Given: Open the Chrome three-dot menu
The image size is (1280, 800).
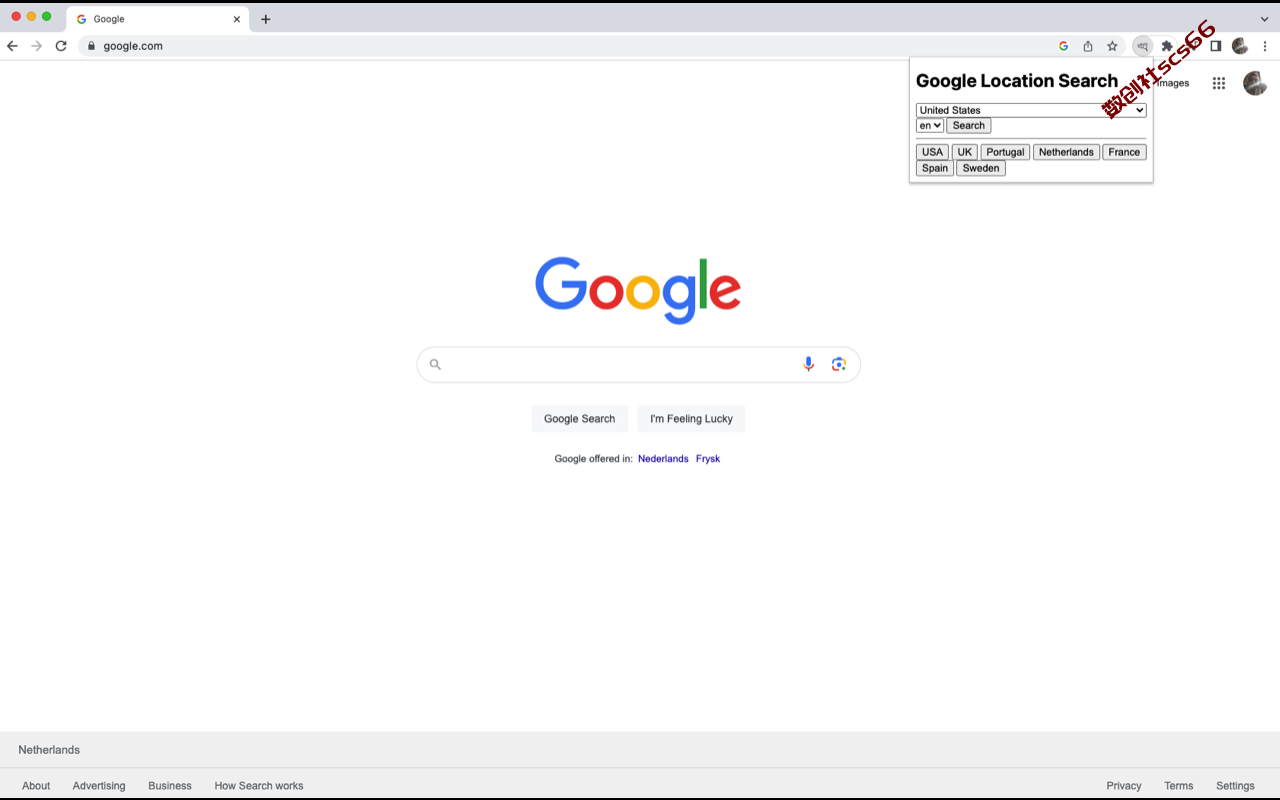Looking at the screenshot, I should [1265, 46].
